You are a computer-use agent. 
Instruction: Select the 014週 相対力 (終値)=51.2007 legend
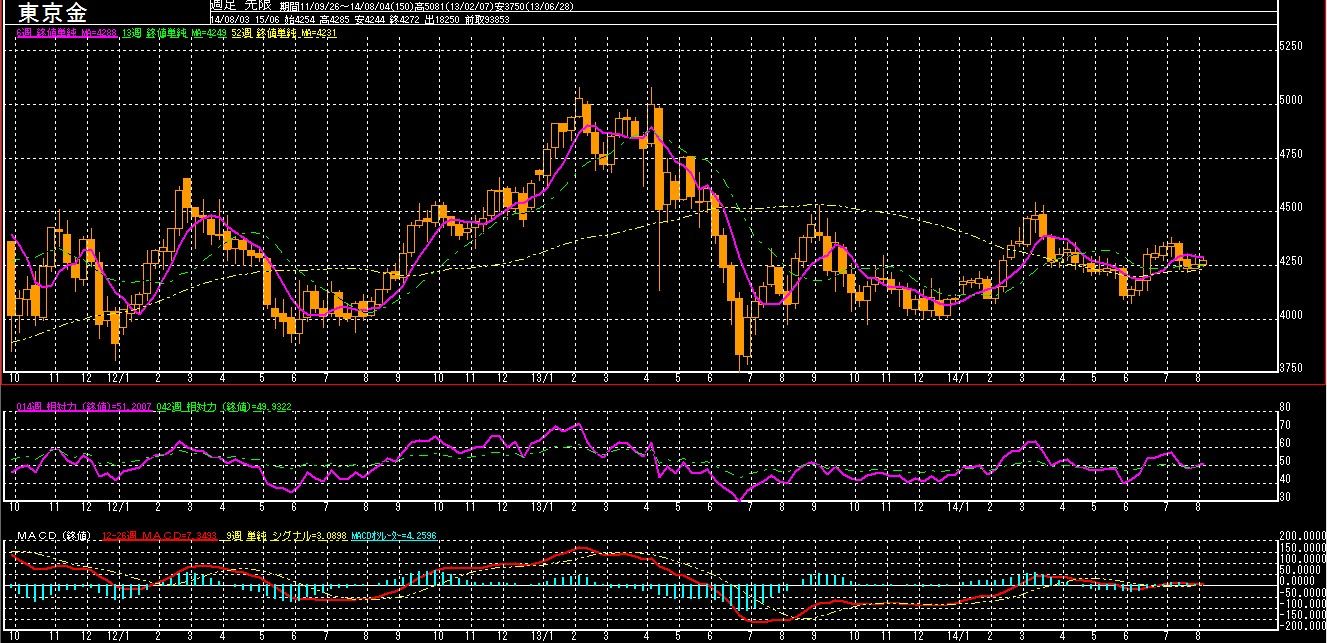(x=84, y=407)
